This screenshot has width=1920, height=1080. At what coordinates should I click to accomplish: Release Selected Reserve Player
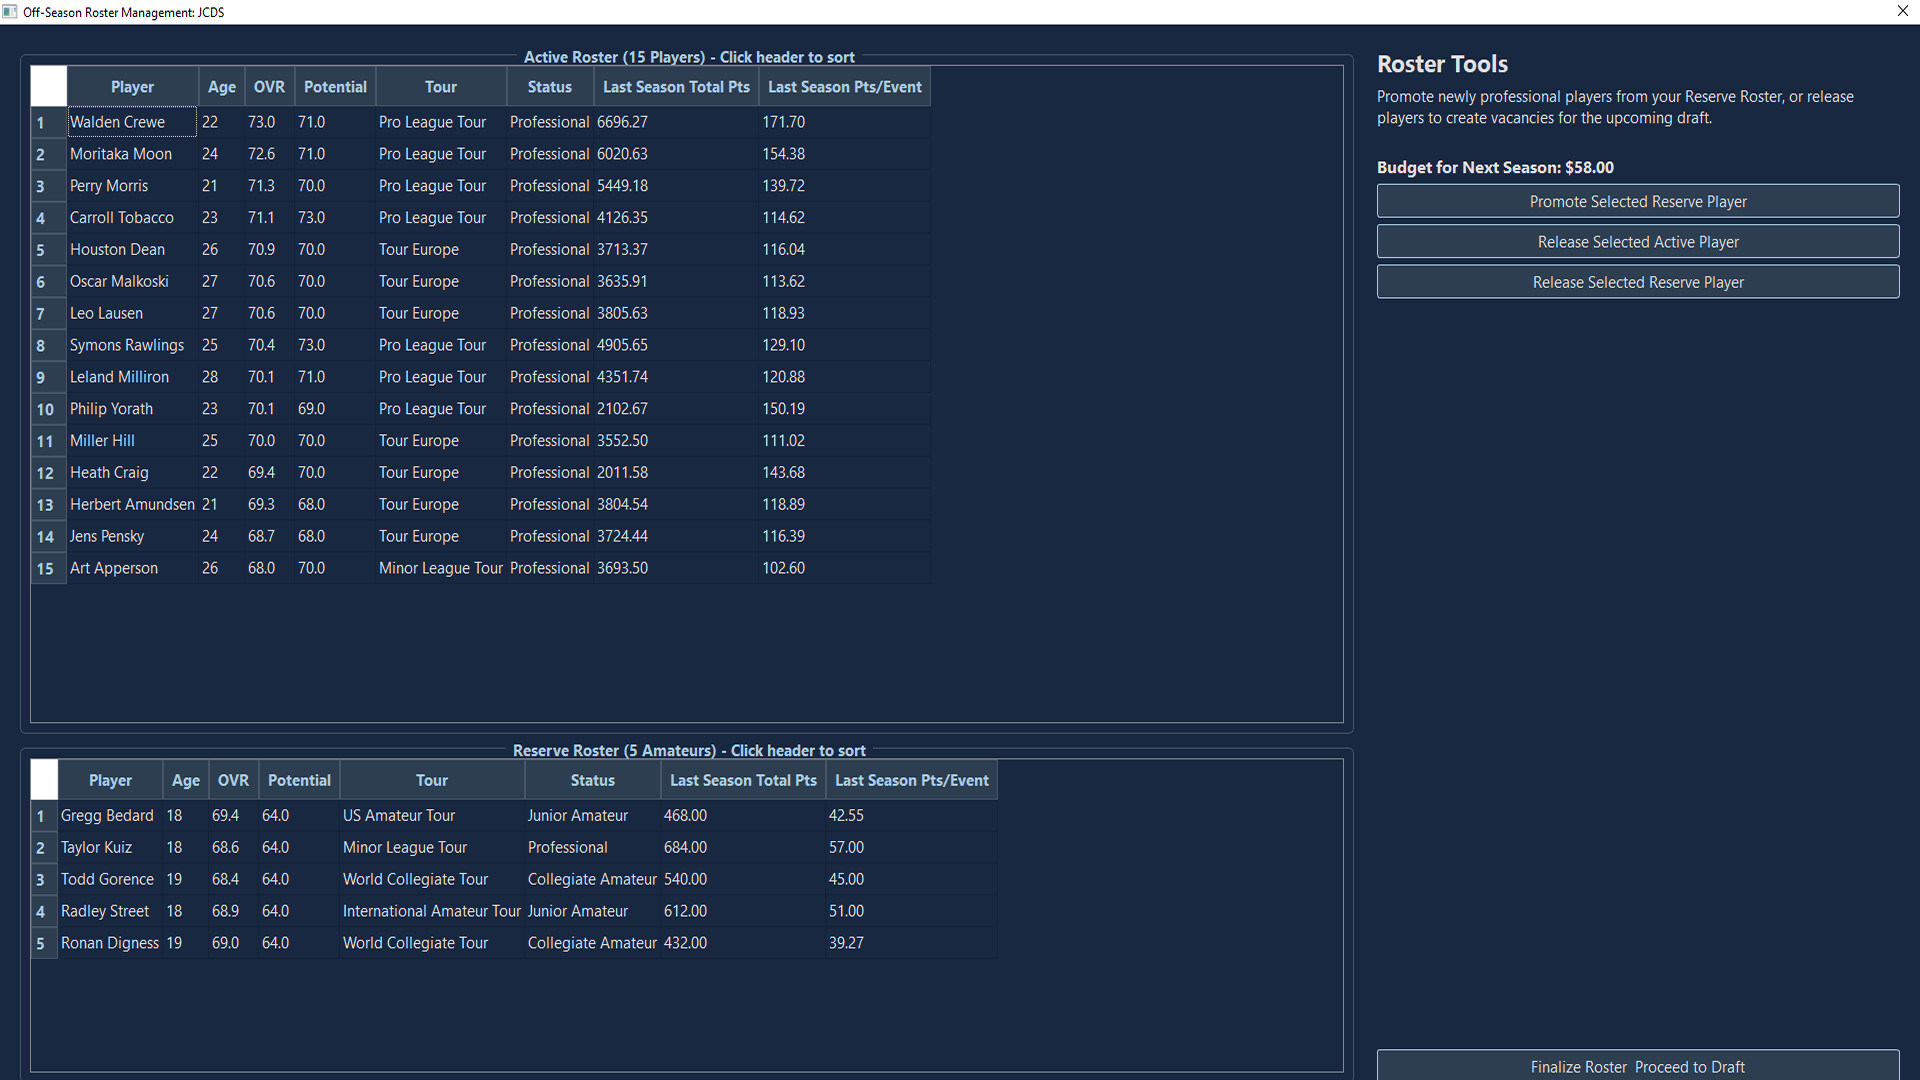[x=1637, y=281]
